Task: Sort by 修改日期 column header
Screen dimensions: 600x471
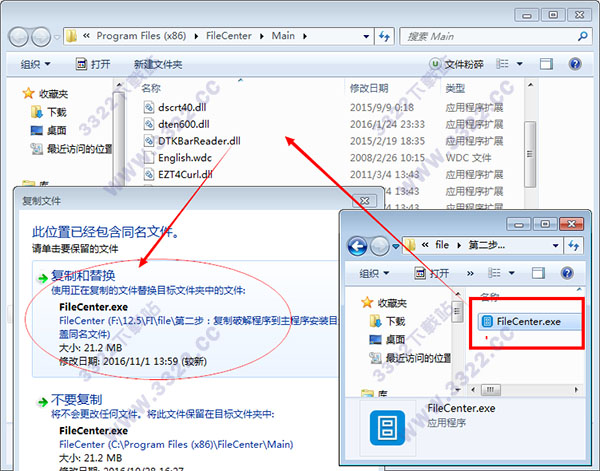Action: (x=369, y=88)
